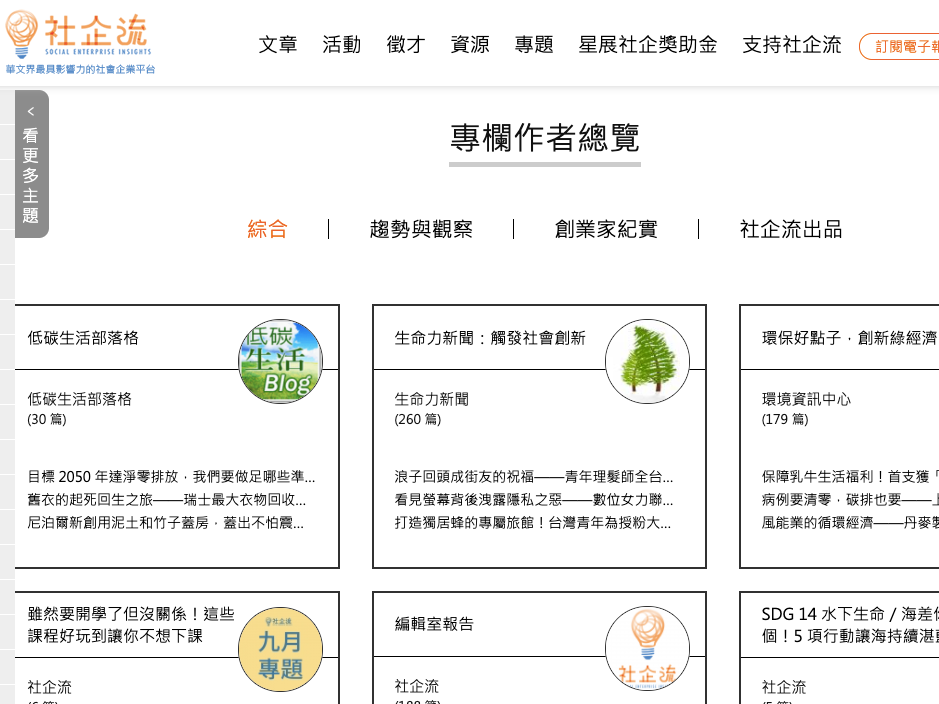Select the 綜合 filter tab
Viewport: 939px width, 704px height.
click(x=268, y=229)
